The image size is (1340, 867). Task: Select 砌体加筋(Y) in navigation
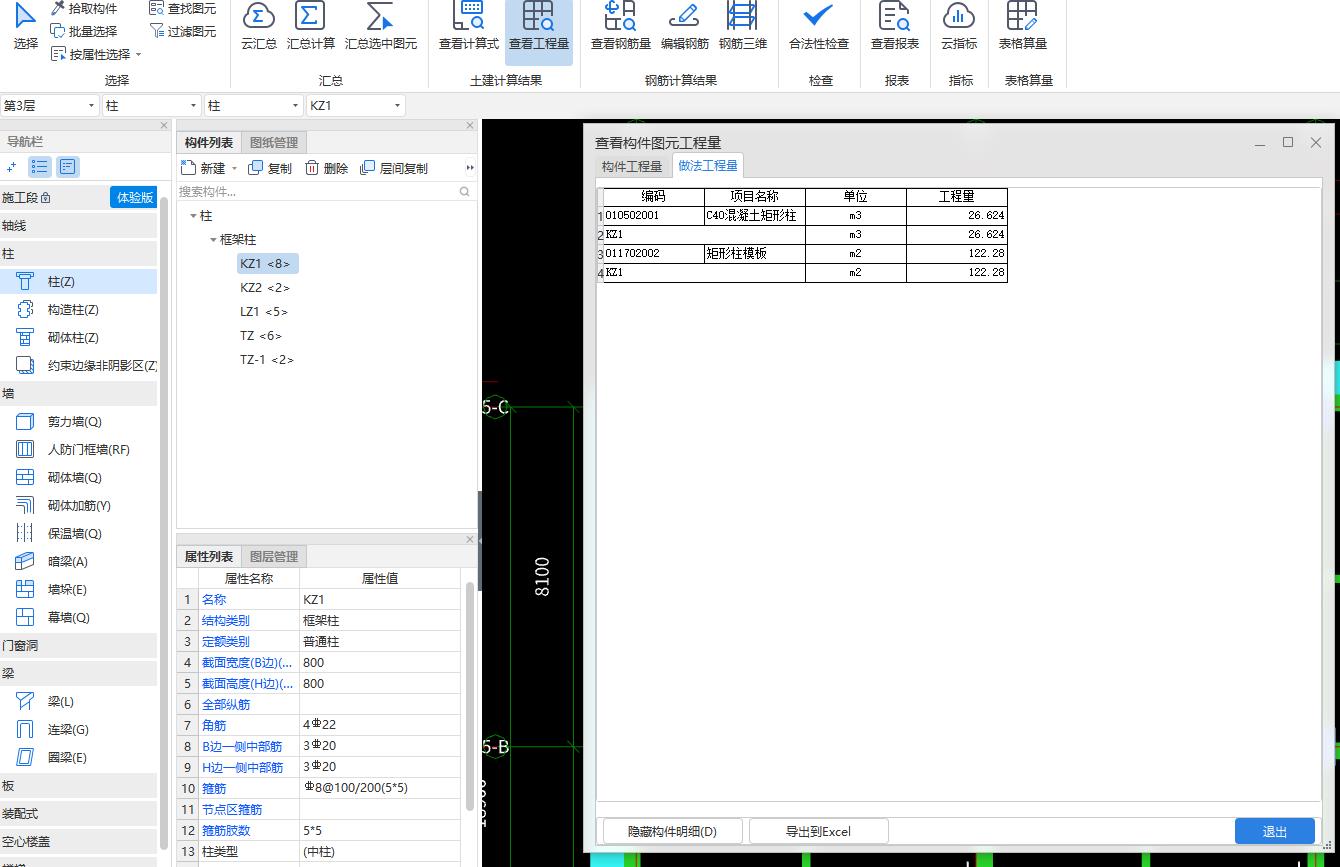[78, 506]
